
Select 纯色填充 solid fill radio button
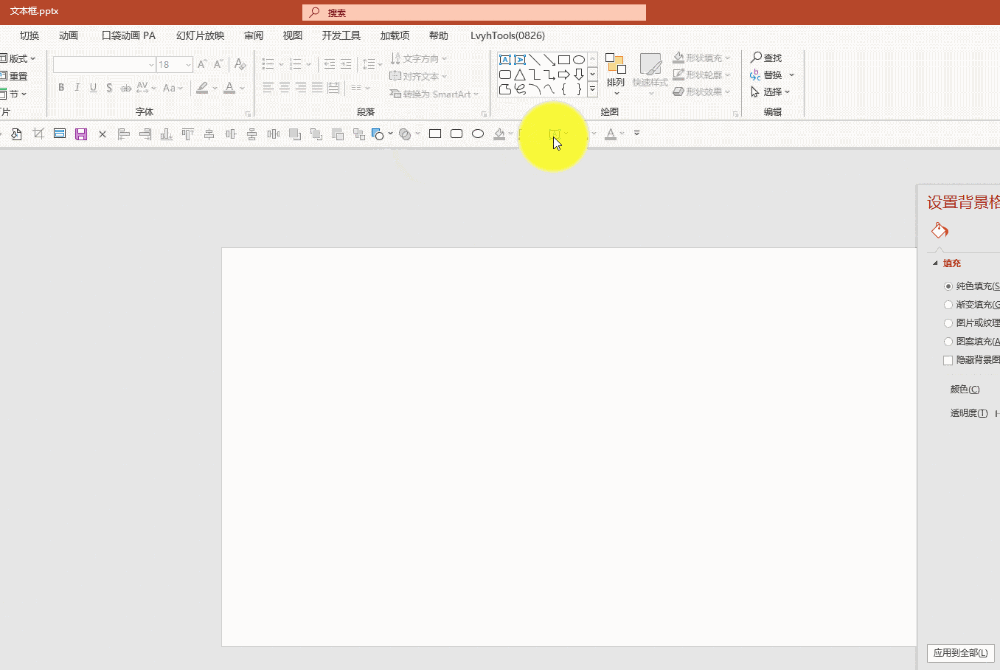[x=948, y=286]
